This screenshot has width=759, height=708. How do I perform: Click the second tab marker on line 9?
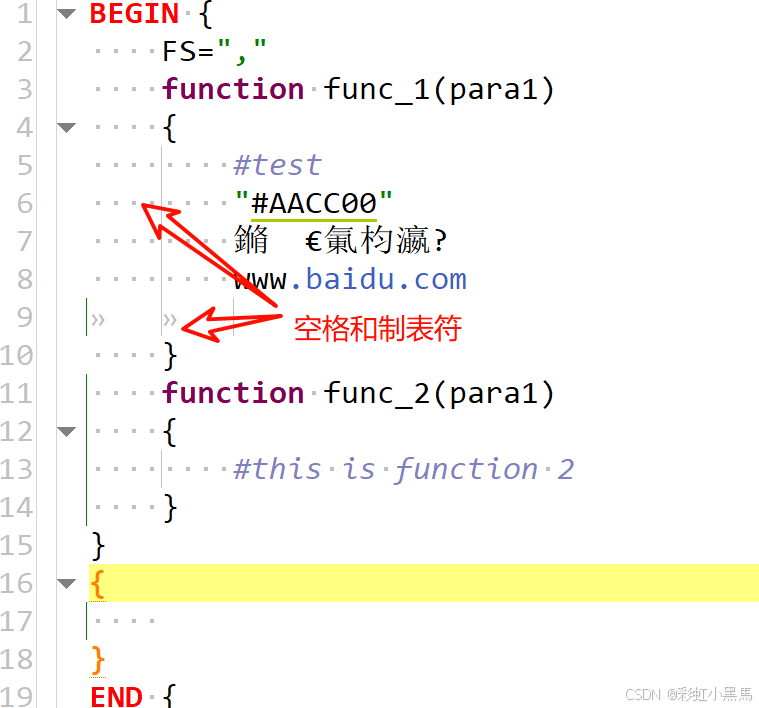170,320
